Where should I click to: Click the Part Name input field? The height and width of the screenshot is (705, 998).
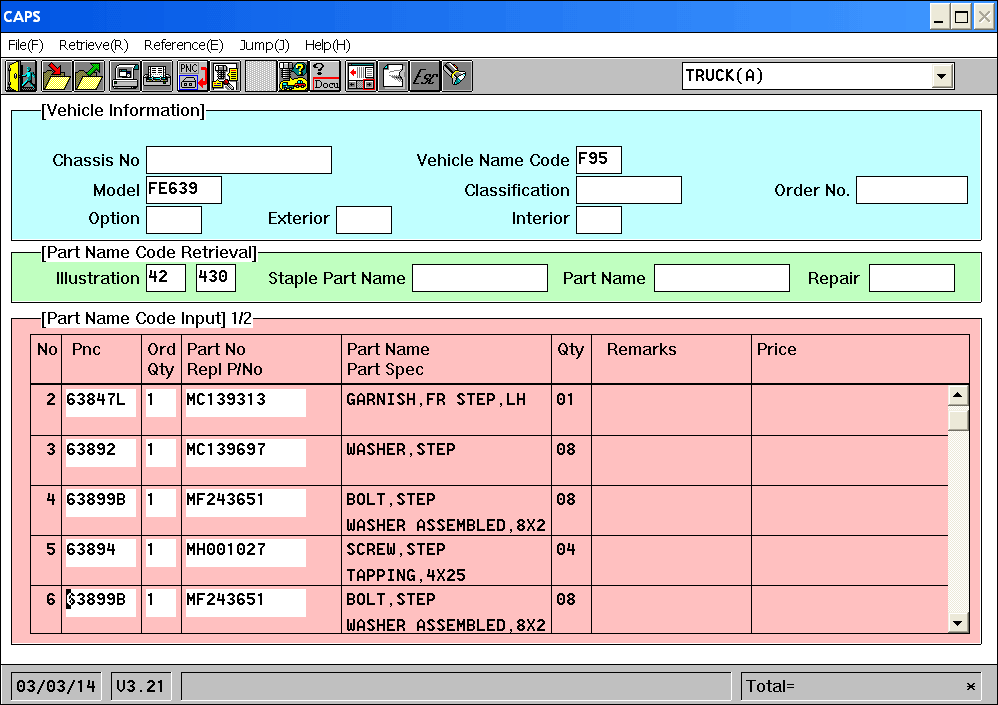(722, 278)
